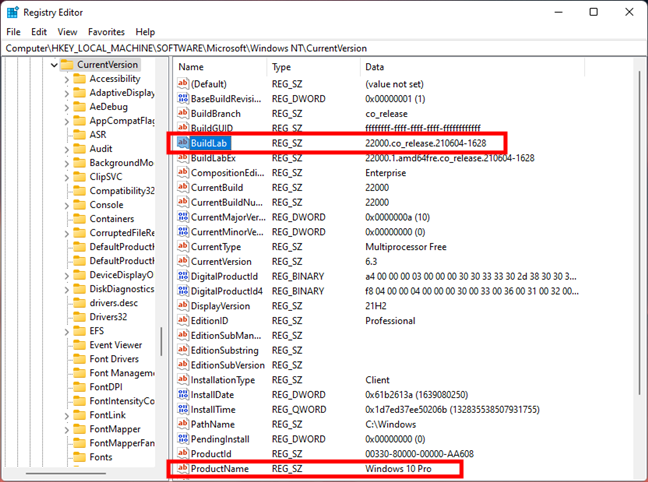Click the AeDebug key folder icon
The width and height of the screenshot is (648, 482).
click(79, 107)
